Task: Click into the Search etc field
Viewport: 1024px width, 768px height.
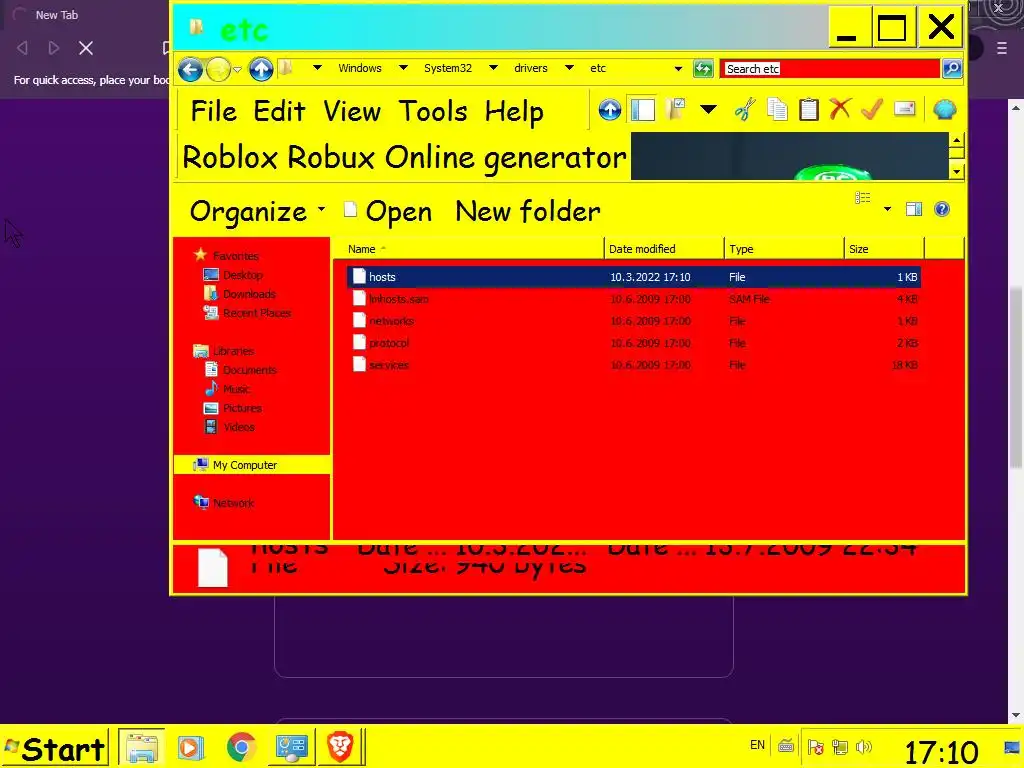Action: (830, 69)
